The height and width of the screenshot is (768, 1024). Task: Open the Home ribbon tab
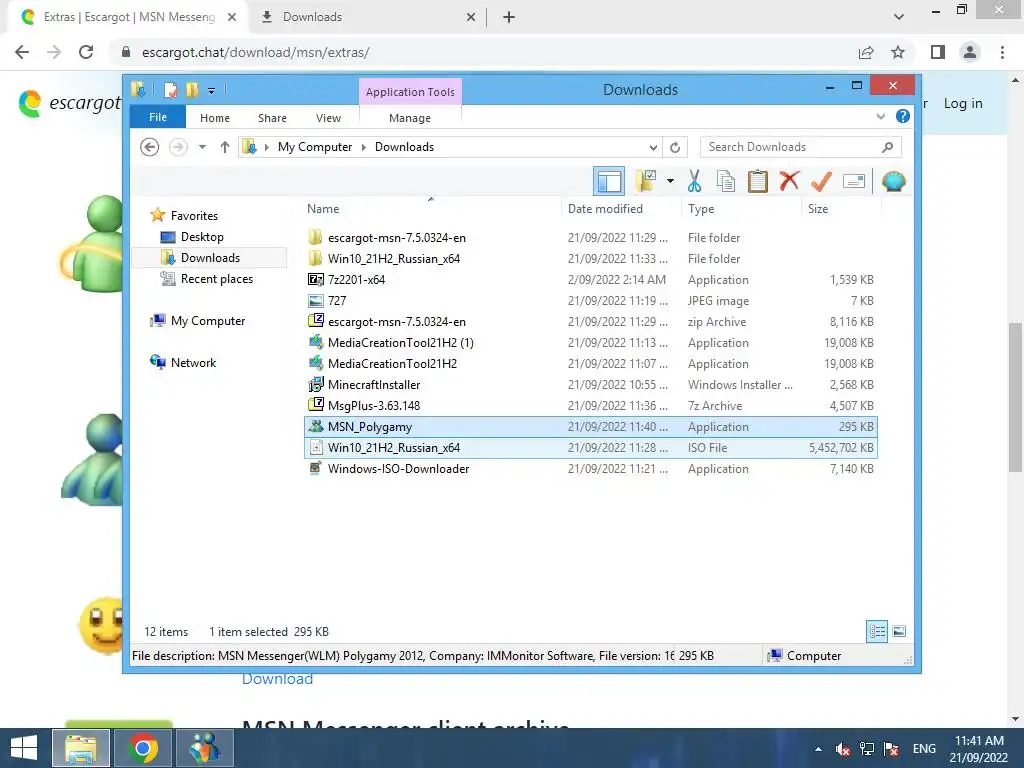click(x=215, y=118)
